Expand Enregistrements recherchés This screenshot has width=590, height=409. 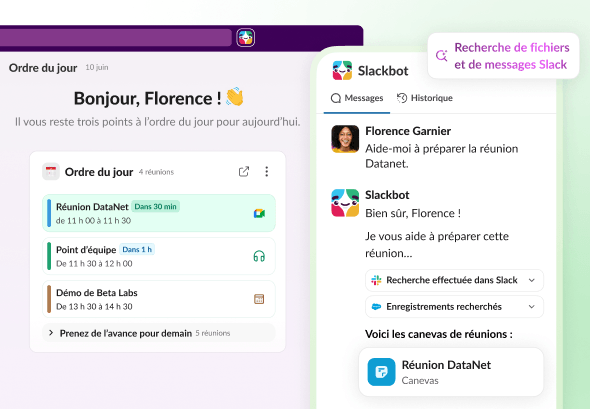(x=454, y=307)
